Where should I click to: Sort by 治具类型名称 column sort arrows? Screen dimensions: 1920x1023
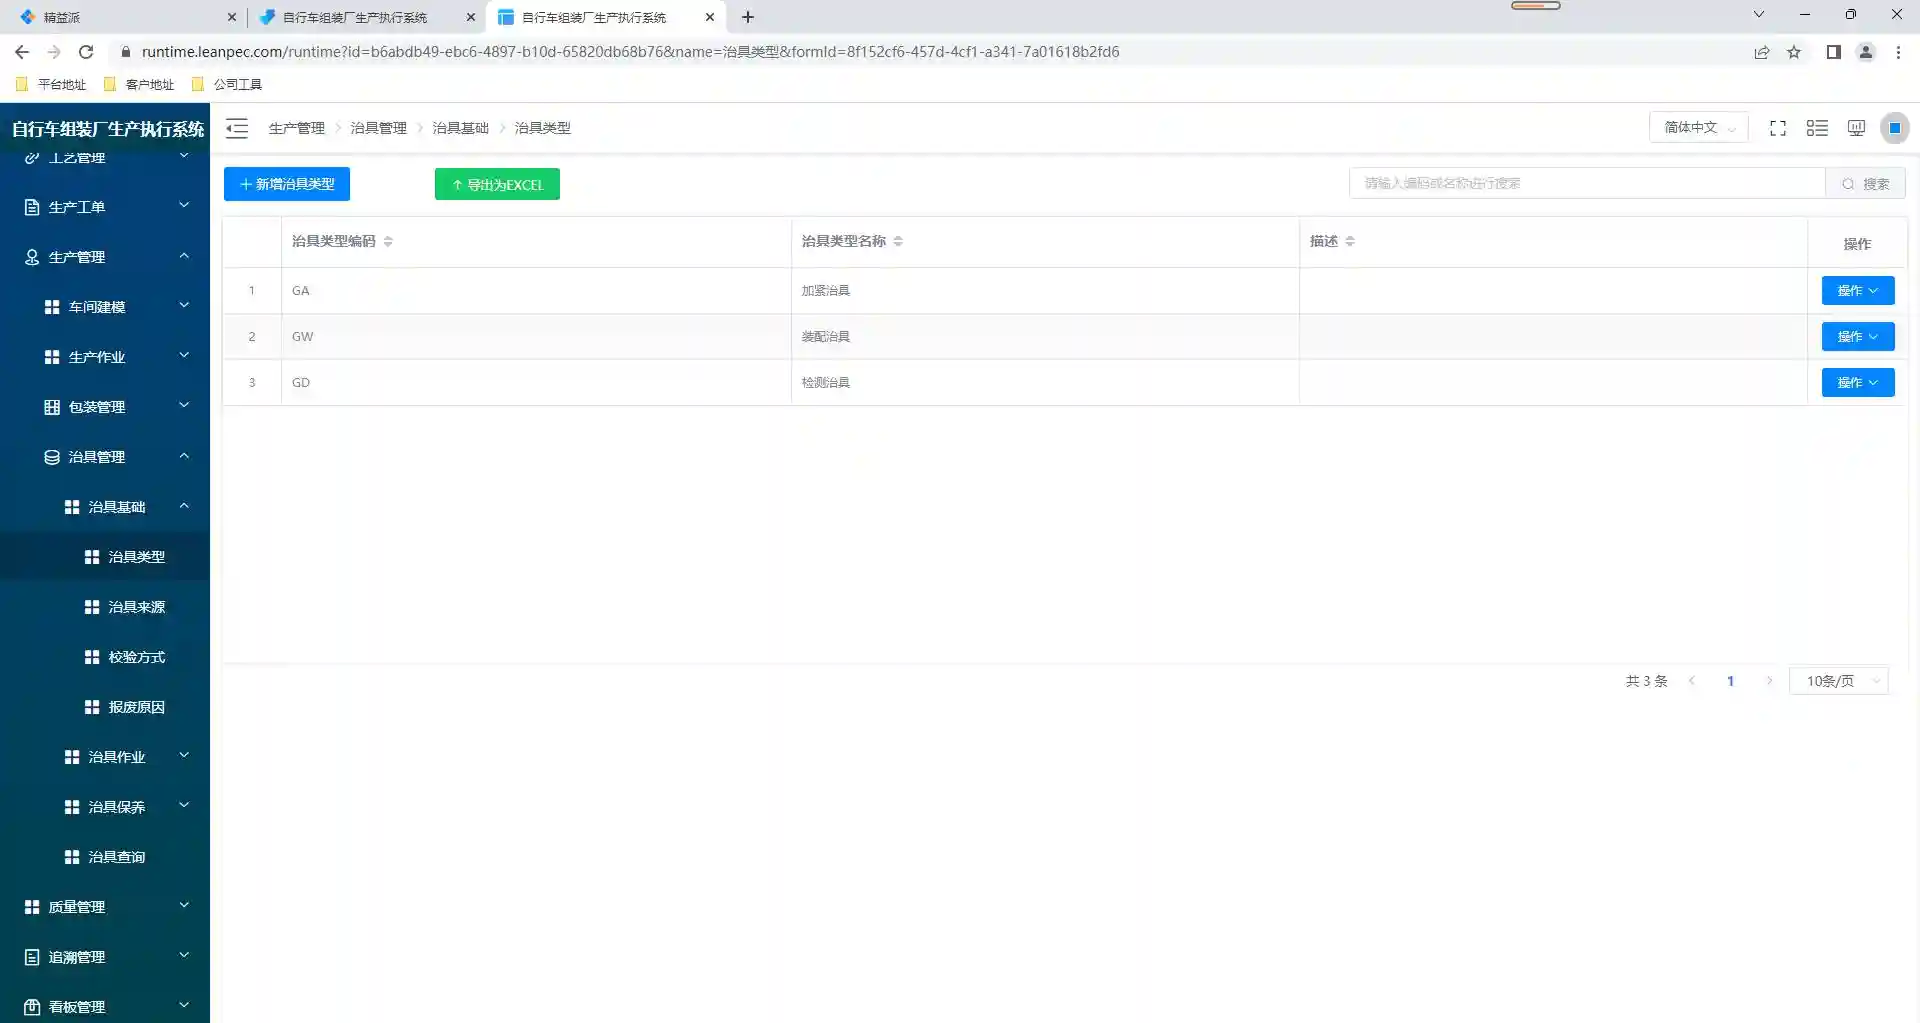tap(898, 241)
